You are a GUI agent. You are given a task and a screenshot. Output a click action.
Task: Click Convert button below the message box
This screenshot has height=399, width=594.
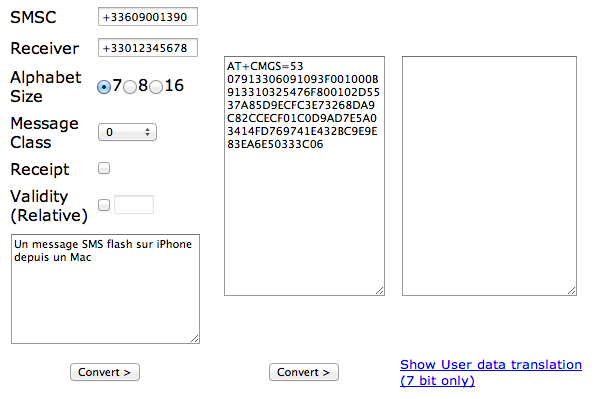click(105, 372)
